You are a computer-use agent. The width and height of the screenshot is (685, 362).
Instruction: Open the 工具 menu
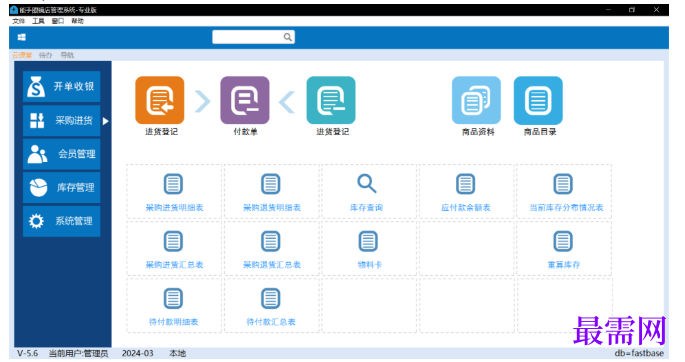tap(38, 21)
